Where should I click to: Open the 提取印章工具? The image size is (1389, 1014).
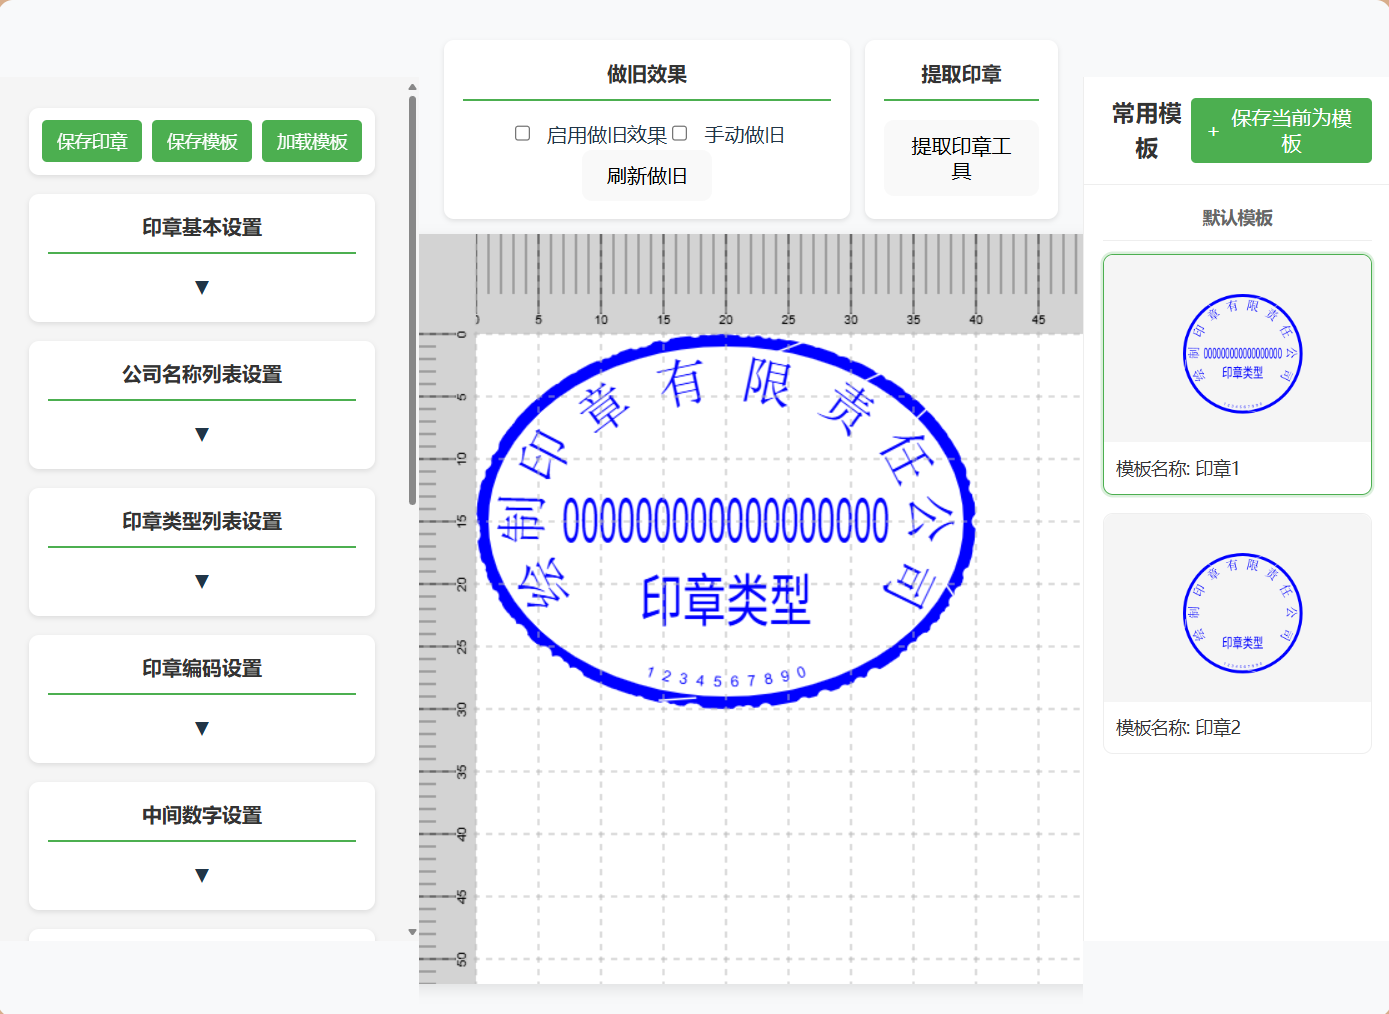point(961,158)
